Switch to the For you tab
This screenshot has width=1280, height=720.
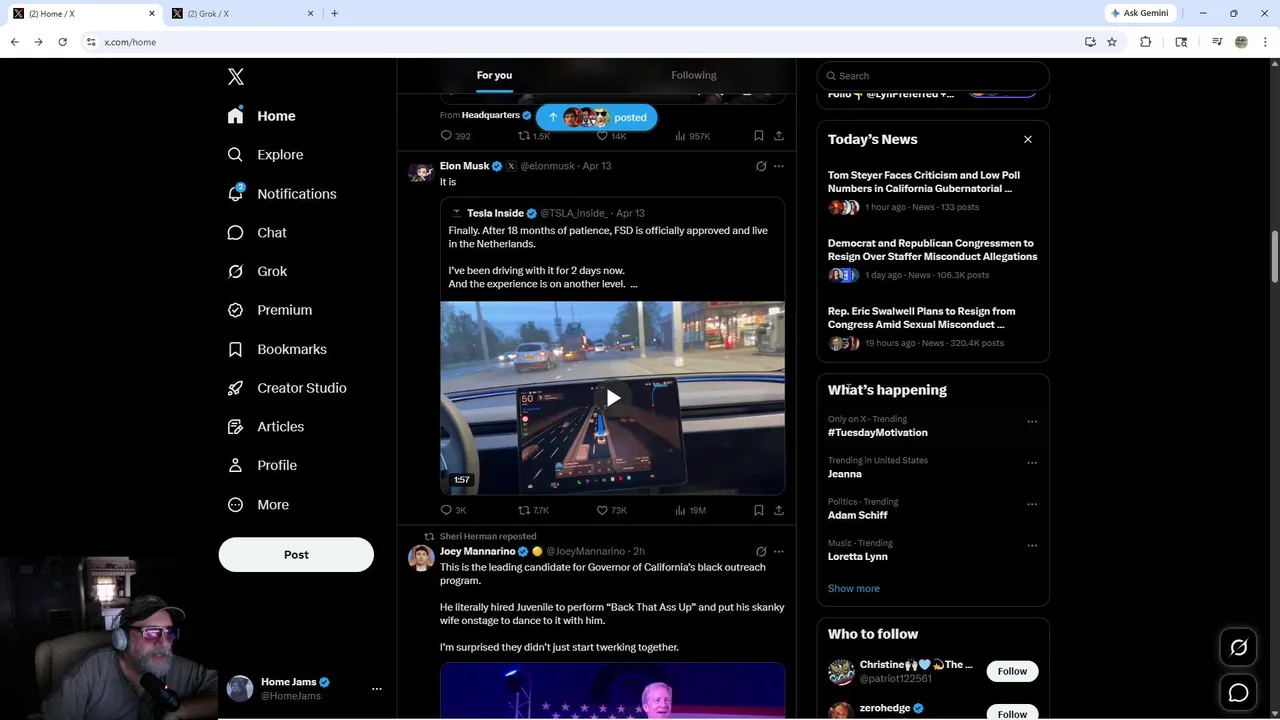coord(494,75)
